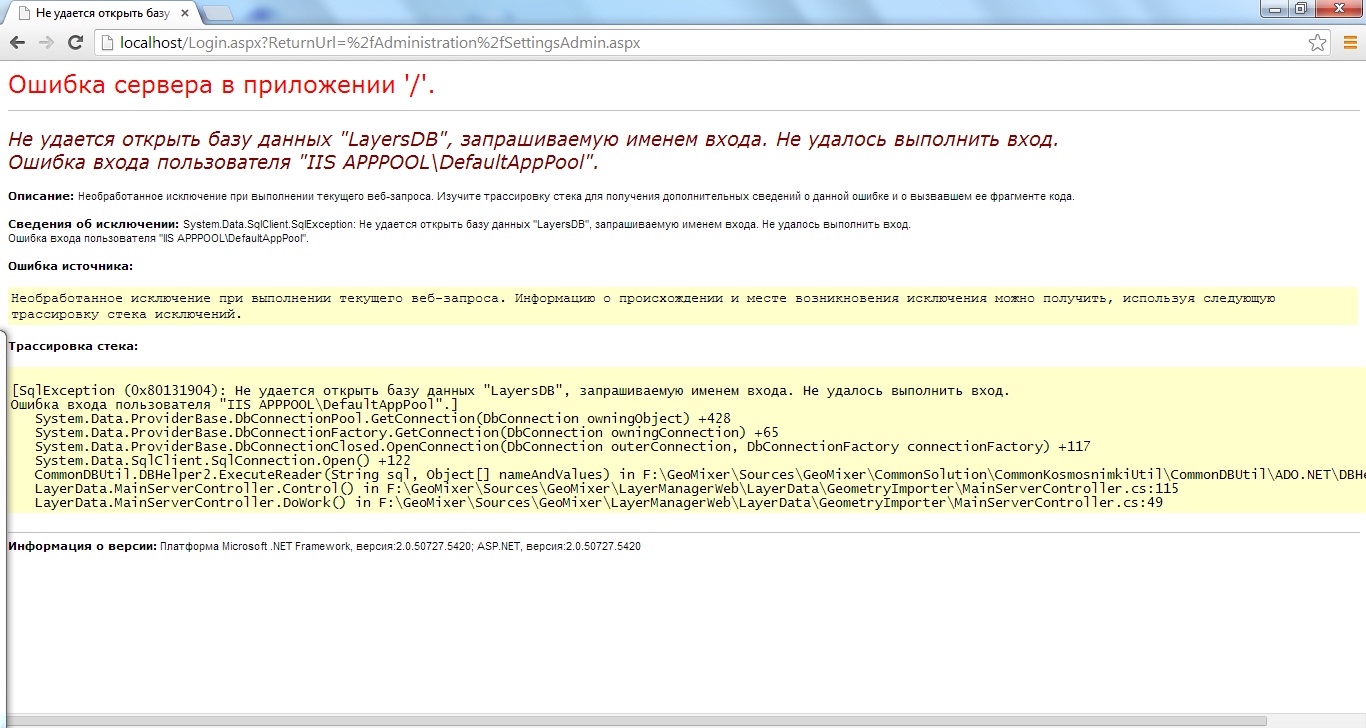Click the stack line "CommonDBUtil.DBHelper2.ExecuteReader"

click(700, 474)
